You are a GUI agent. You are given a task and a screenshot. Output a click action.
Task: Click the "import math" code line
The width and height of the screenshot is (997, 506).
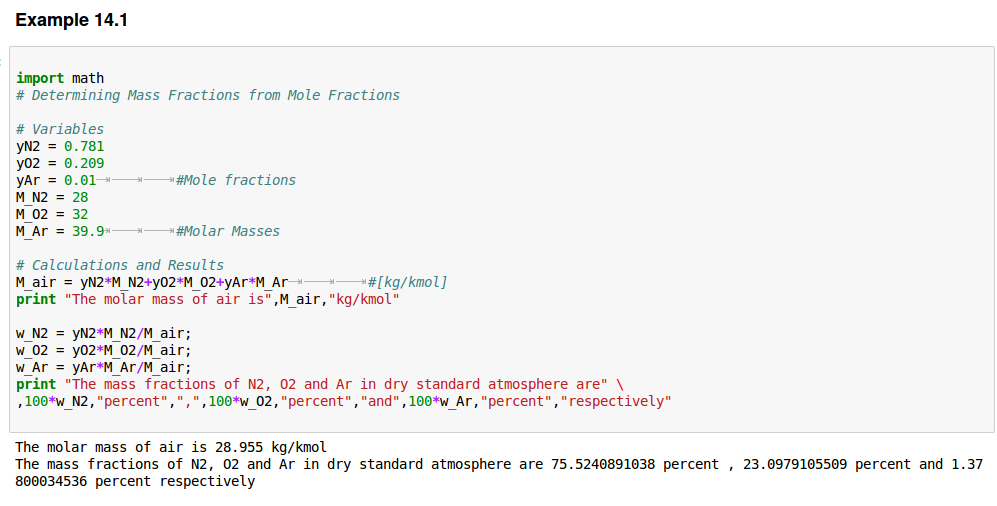pos(60,78)
